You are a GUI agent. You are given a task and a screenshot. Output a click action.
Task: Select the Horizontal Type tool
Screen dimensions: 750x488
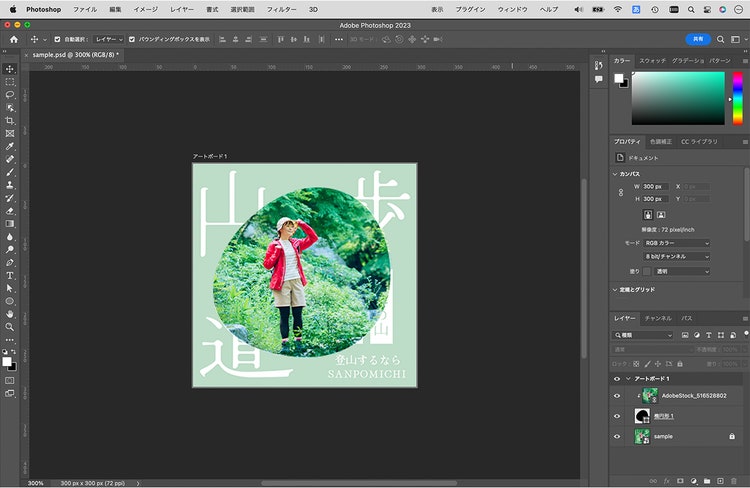(x=10, y=276)
